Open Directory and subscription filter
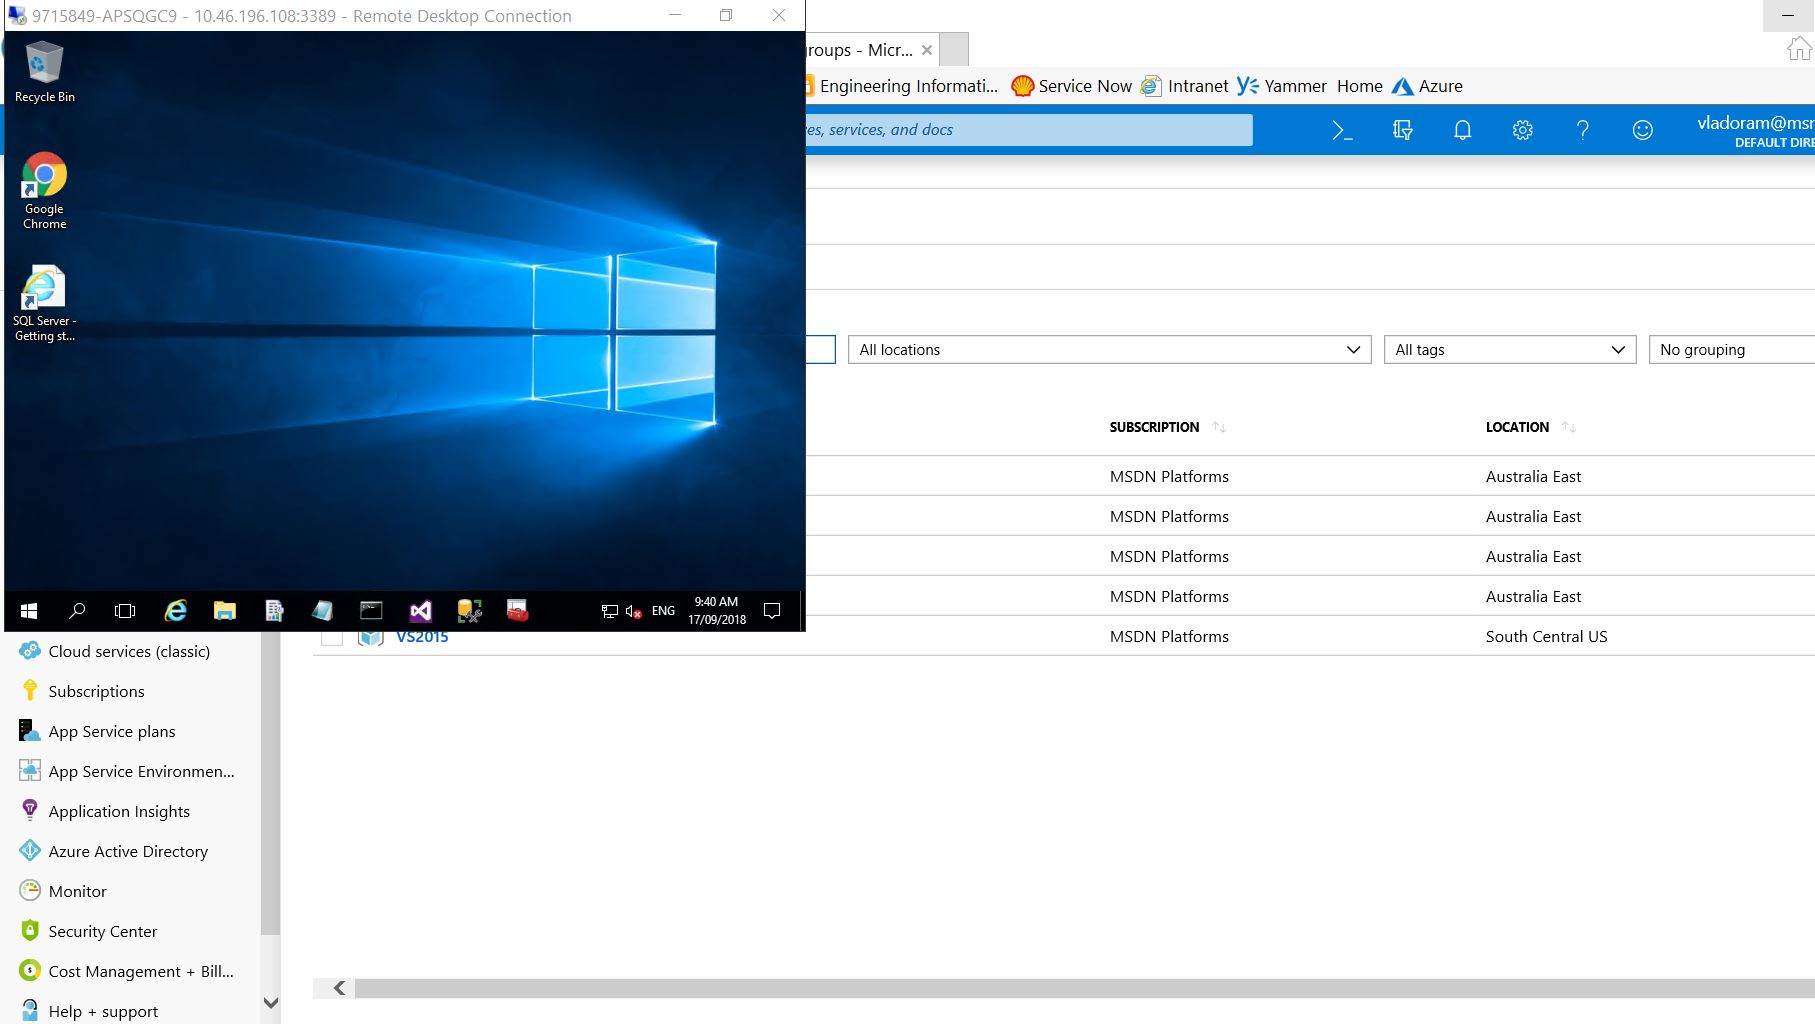 [1402, 130]
